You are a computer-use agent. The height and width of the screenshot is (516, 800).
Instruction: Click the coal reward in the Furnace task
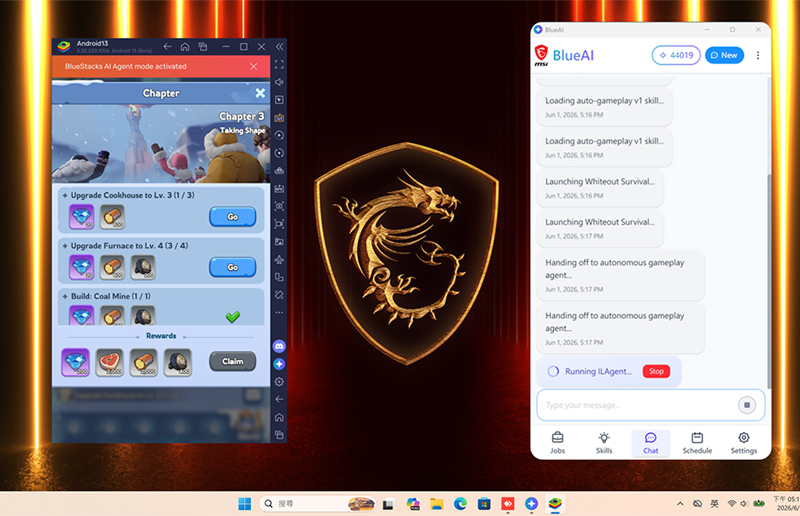143,267
